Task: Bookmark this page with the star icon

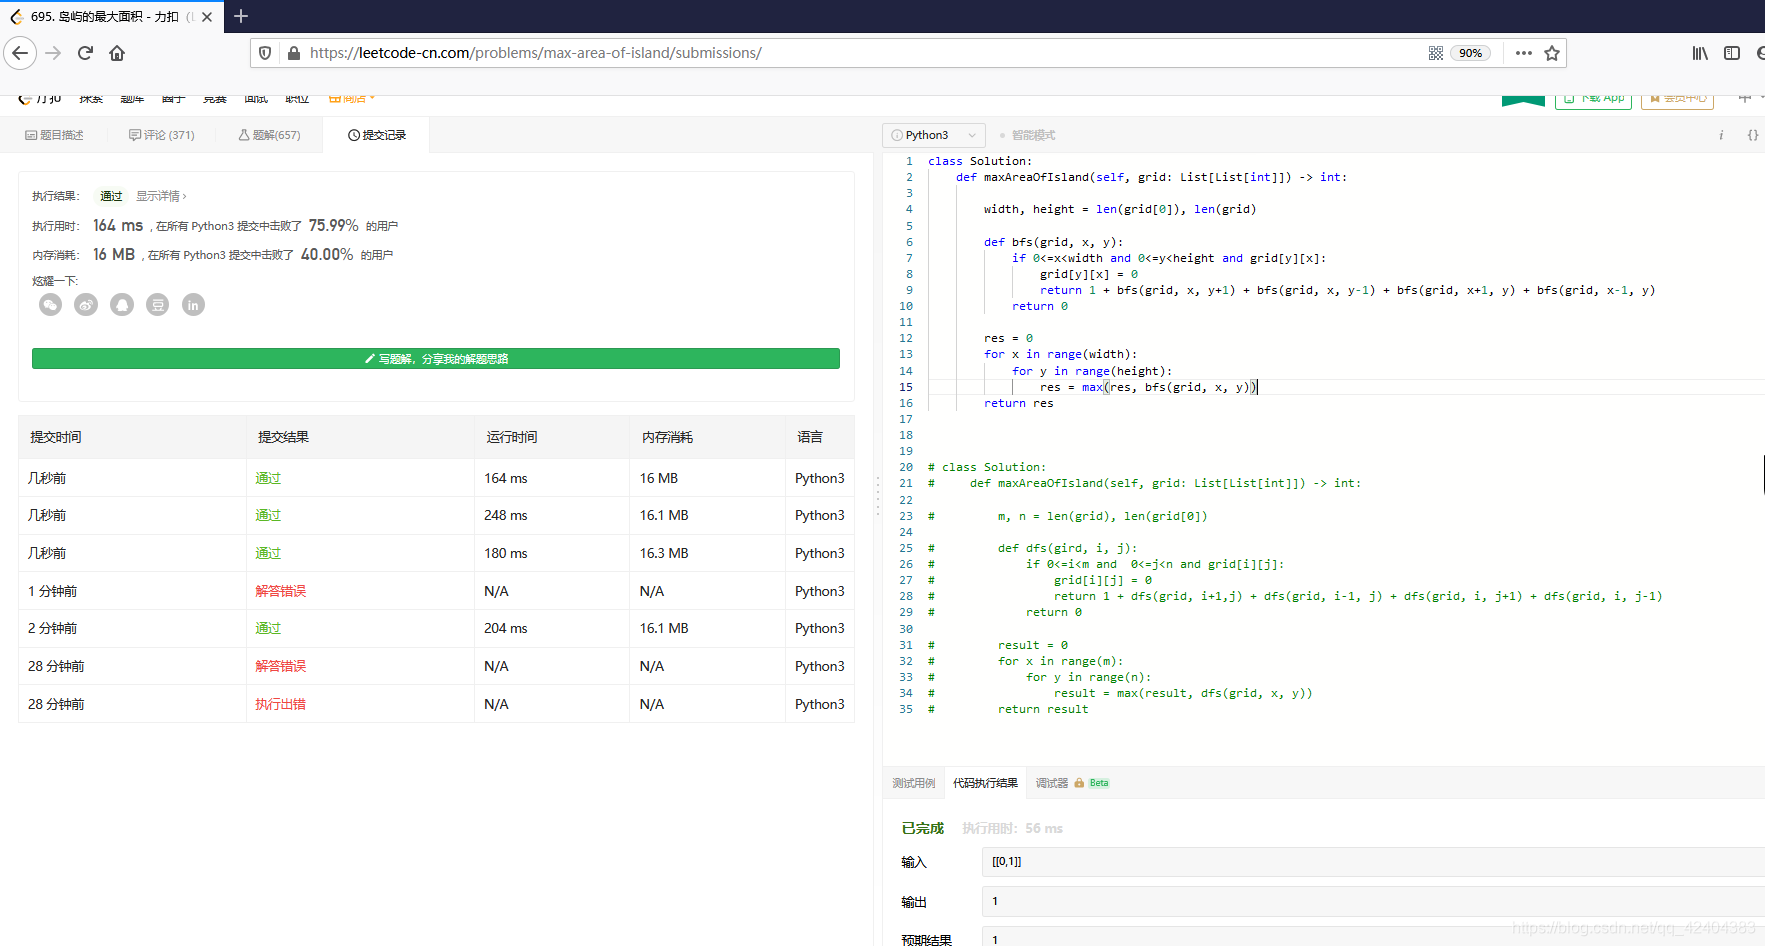Action: pyautogui.click(x=1552, y=53)
